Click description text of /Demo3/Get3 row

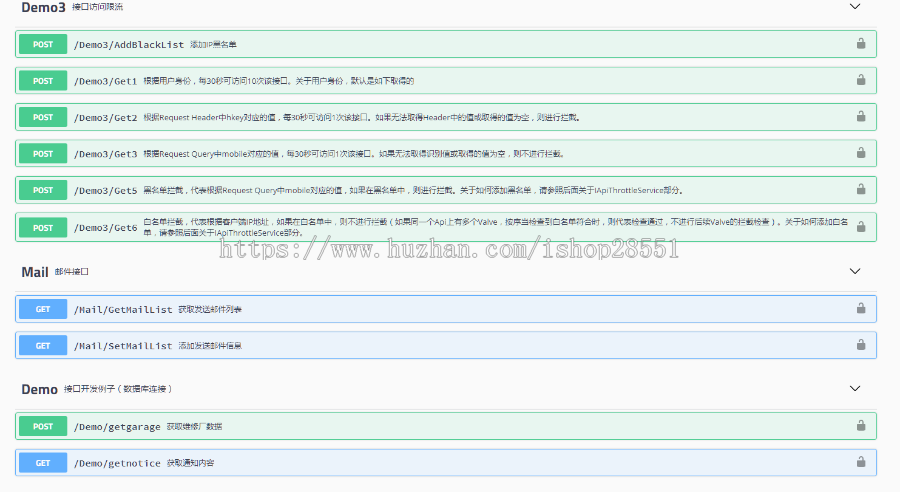[x=354, y=154]
